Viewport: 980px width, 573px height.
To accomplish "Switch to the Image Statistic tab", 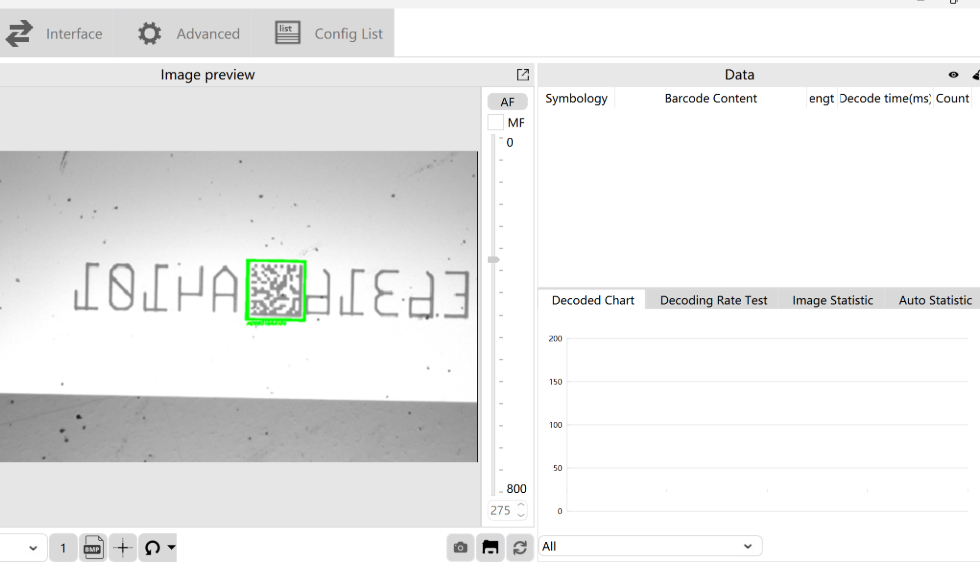I will [832, 300].
